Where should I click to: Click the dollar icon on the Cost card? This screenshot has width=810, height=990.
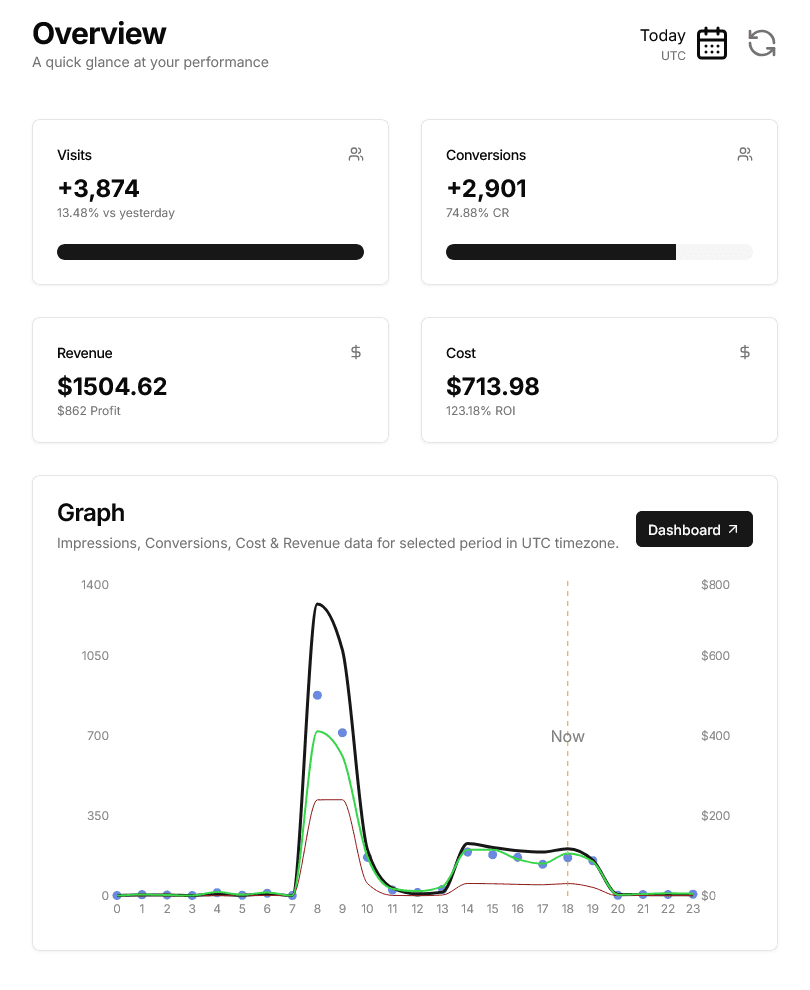coord(744,352)
